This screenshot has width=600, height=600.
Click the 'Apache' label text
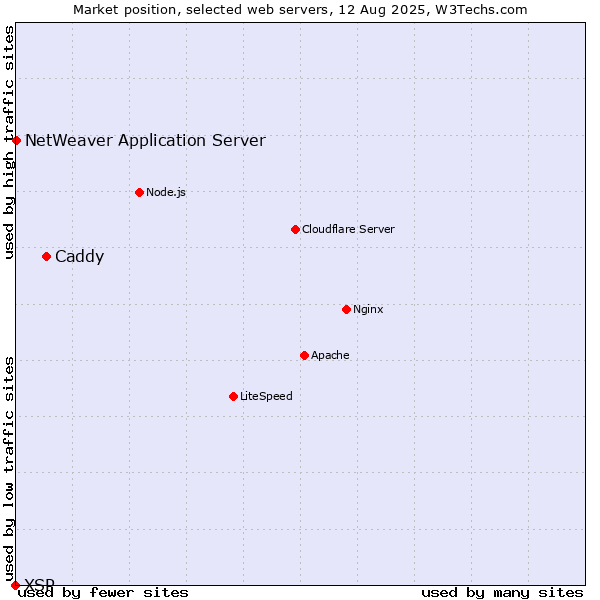330,355
